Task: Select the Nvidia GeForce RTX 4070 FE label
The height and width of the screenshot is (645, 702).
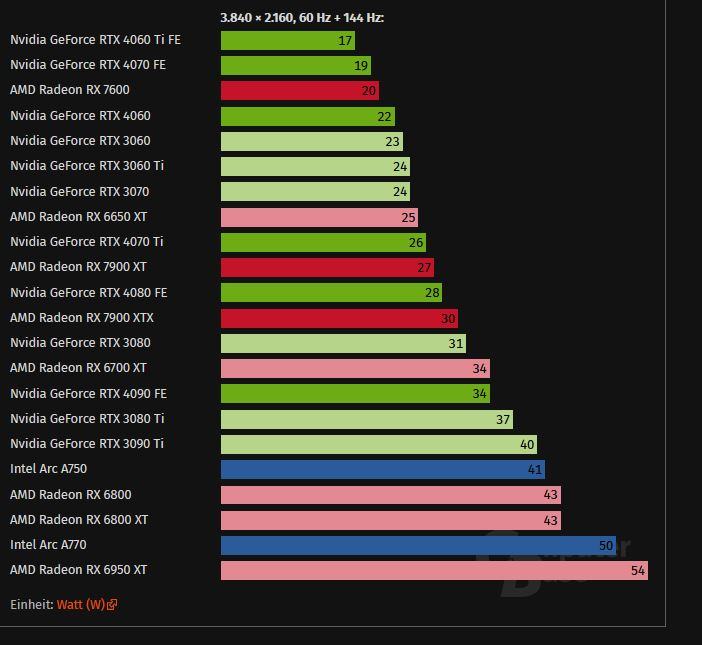Action: point(88,65)
